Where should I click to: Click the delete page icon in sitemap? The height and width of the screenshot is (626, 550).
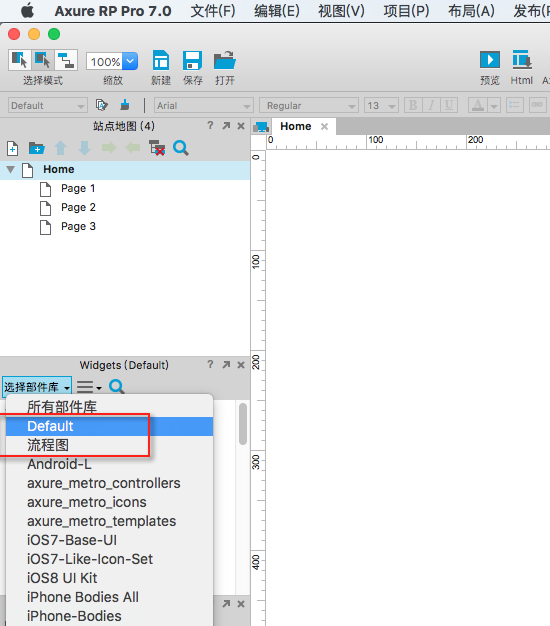point(156,148)
